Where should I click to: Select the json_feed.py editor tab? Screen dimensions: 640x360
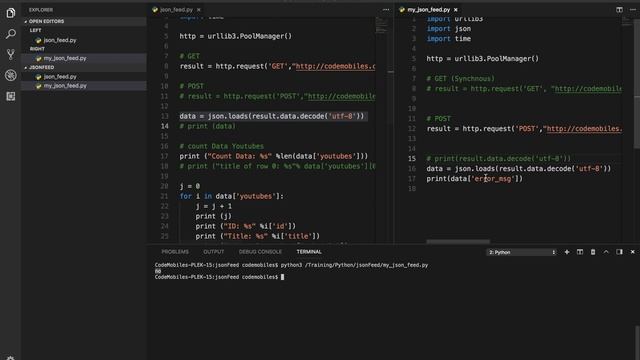coord(176,10)
